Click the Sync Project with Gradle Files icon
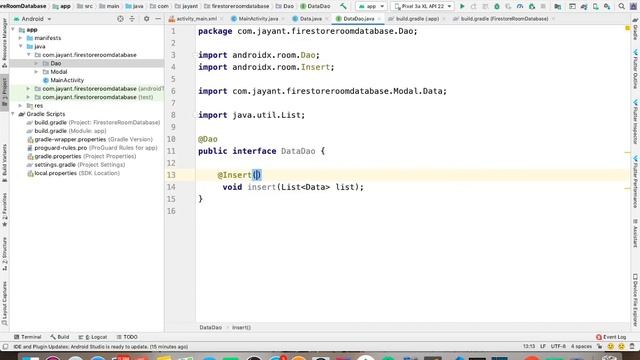The image size is (640, 360). 584,6
